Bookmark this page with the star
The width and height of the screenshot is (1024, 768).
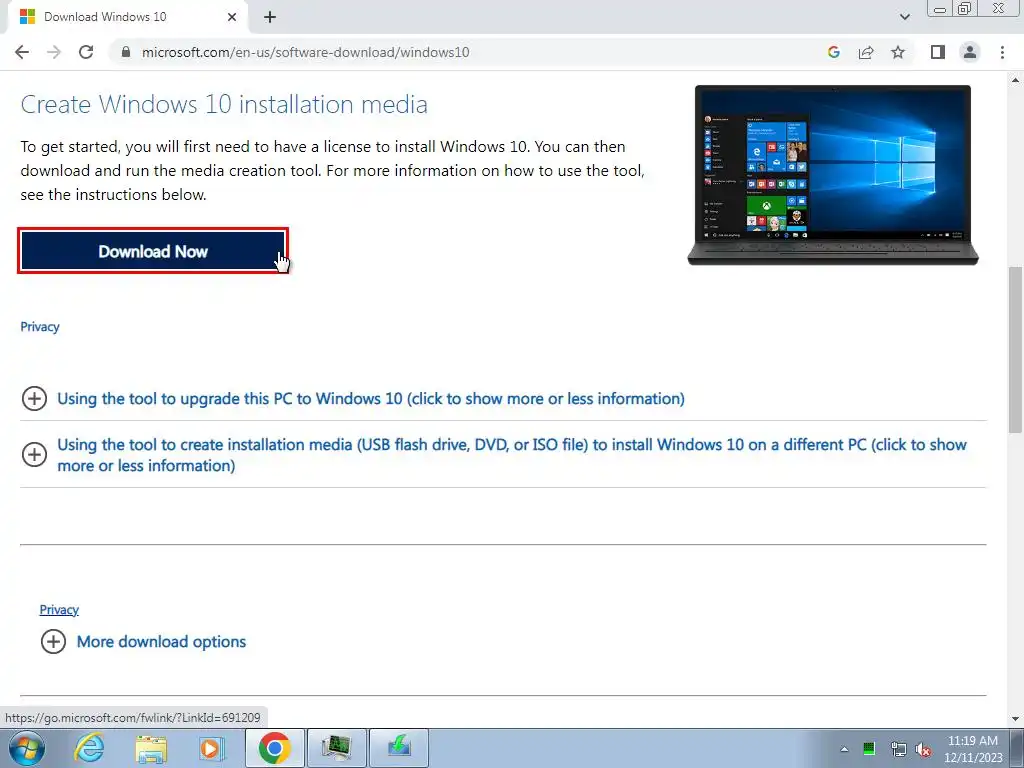(898, 52)
